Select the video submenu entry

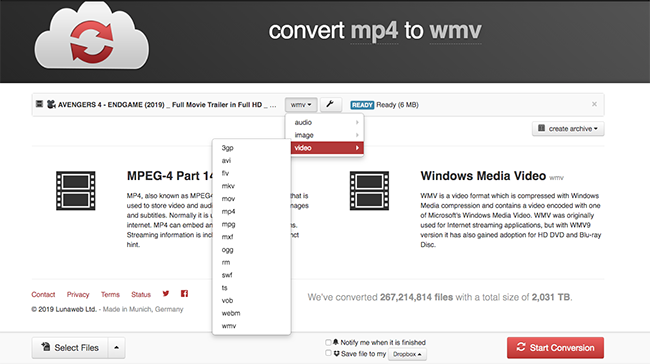point(325,148)
